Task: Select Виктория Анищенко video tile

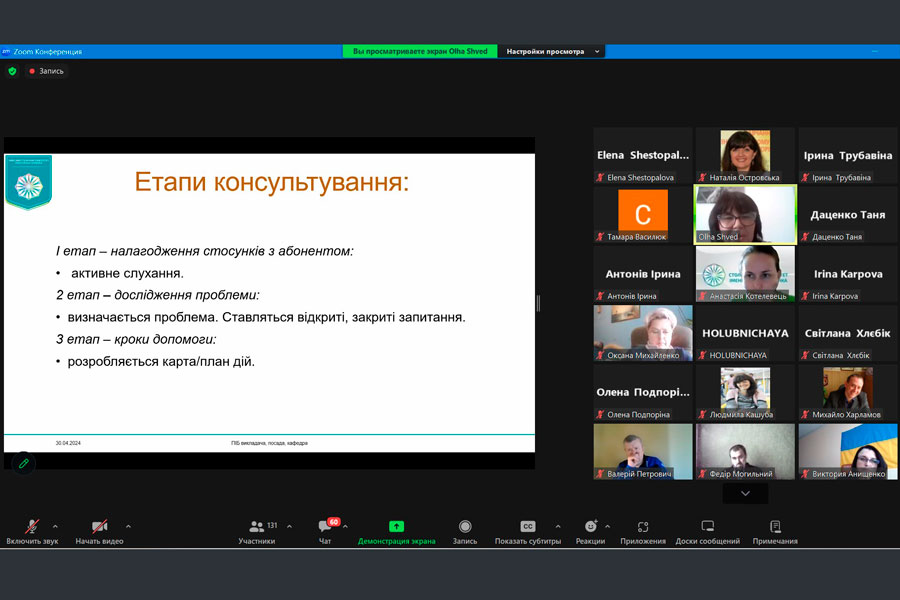Action: click(848, 451)
